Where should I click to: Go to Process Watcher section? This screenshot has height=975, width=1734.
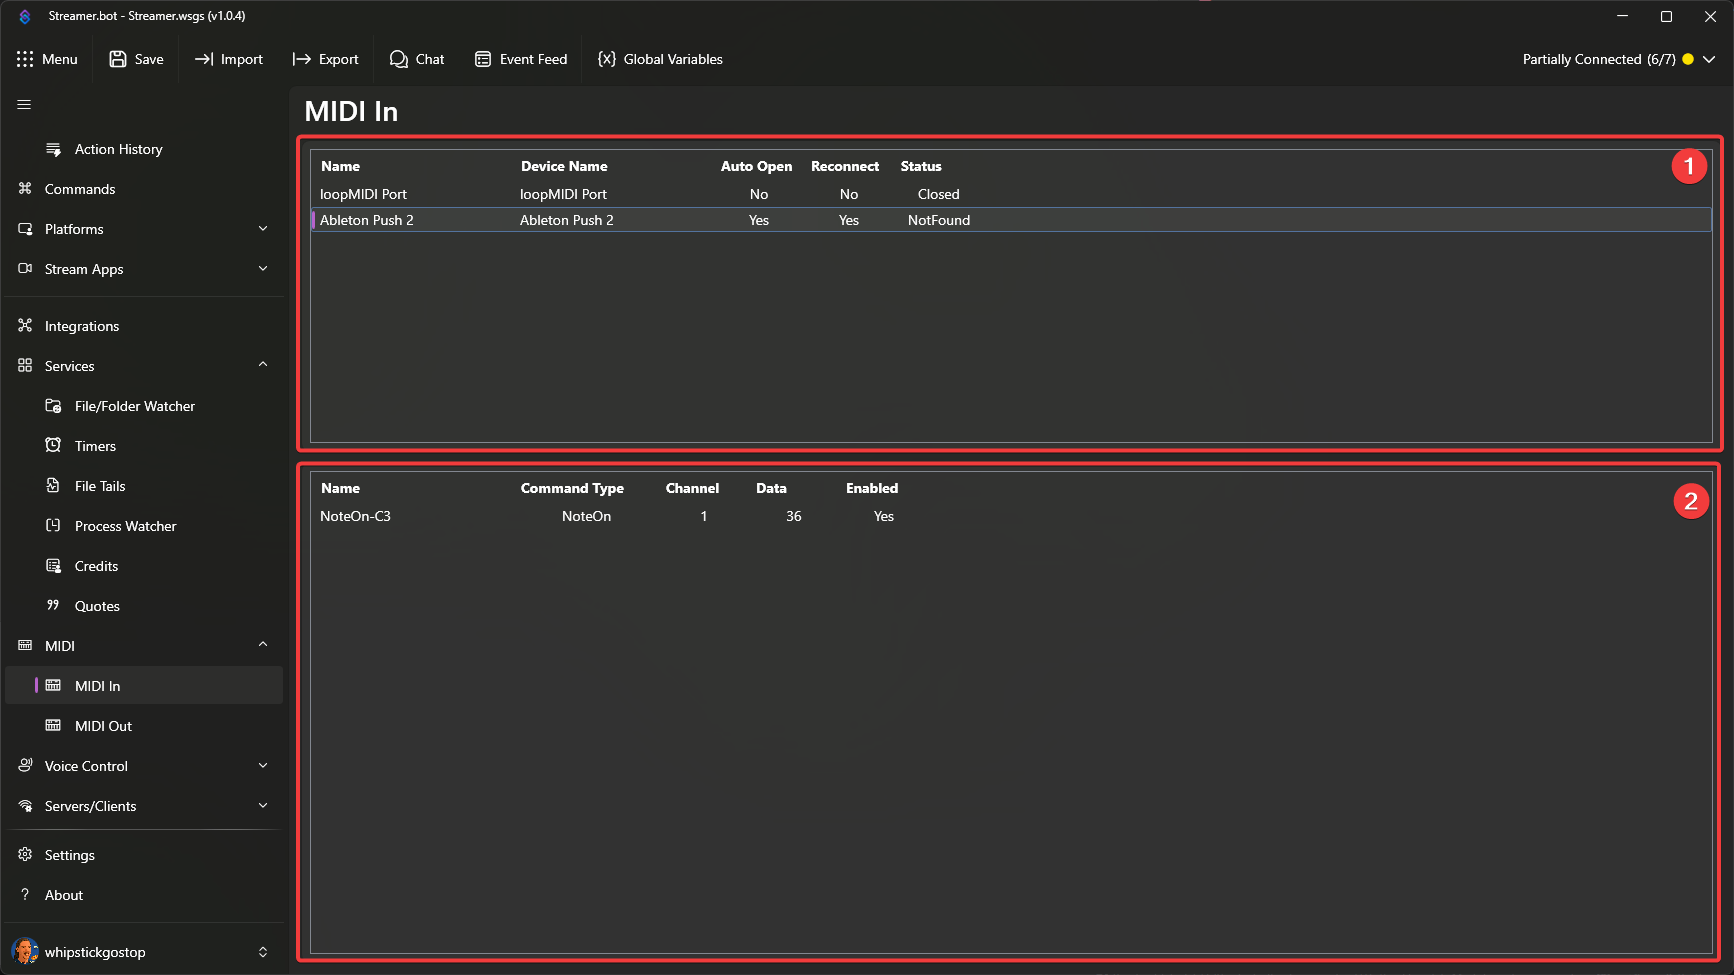125,526
